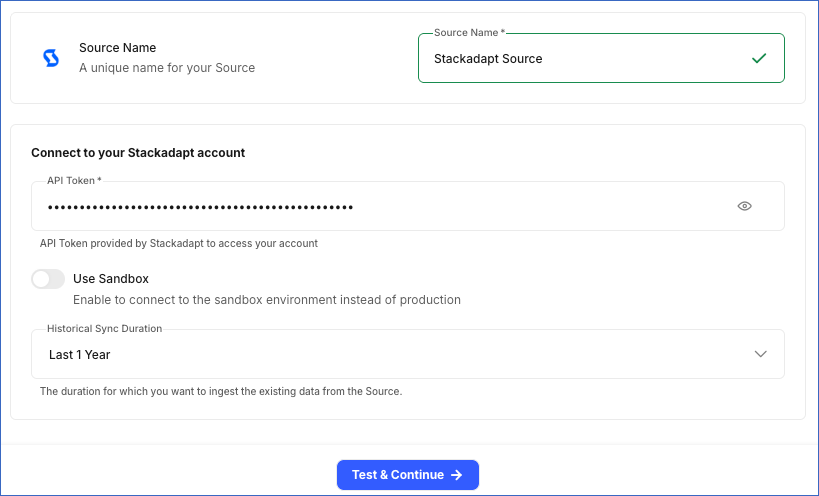Click the Test & Continue button
Viewport: 819px width, 496px height.
tap(408, 475)
